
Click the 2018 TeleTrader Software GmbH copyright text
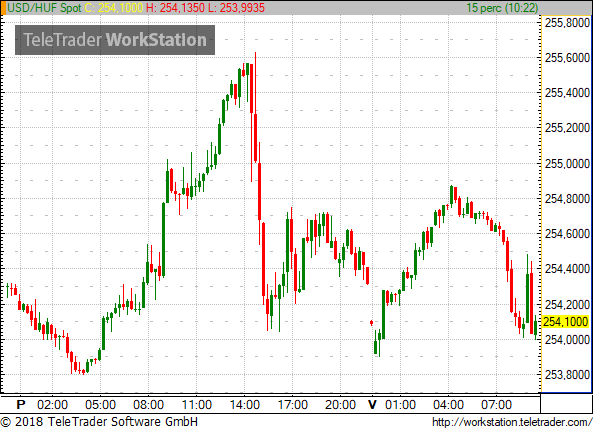[x=99, y=422]
